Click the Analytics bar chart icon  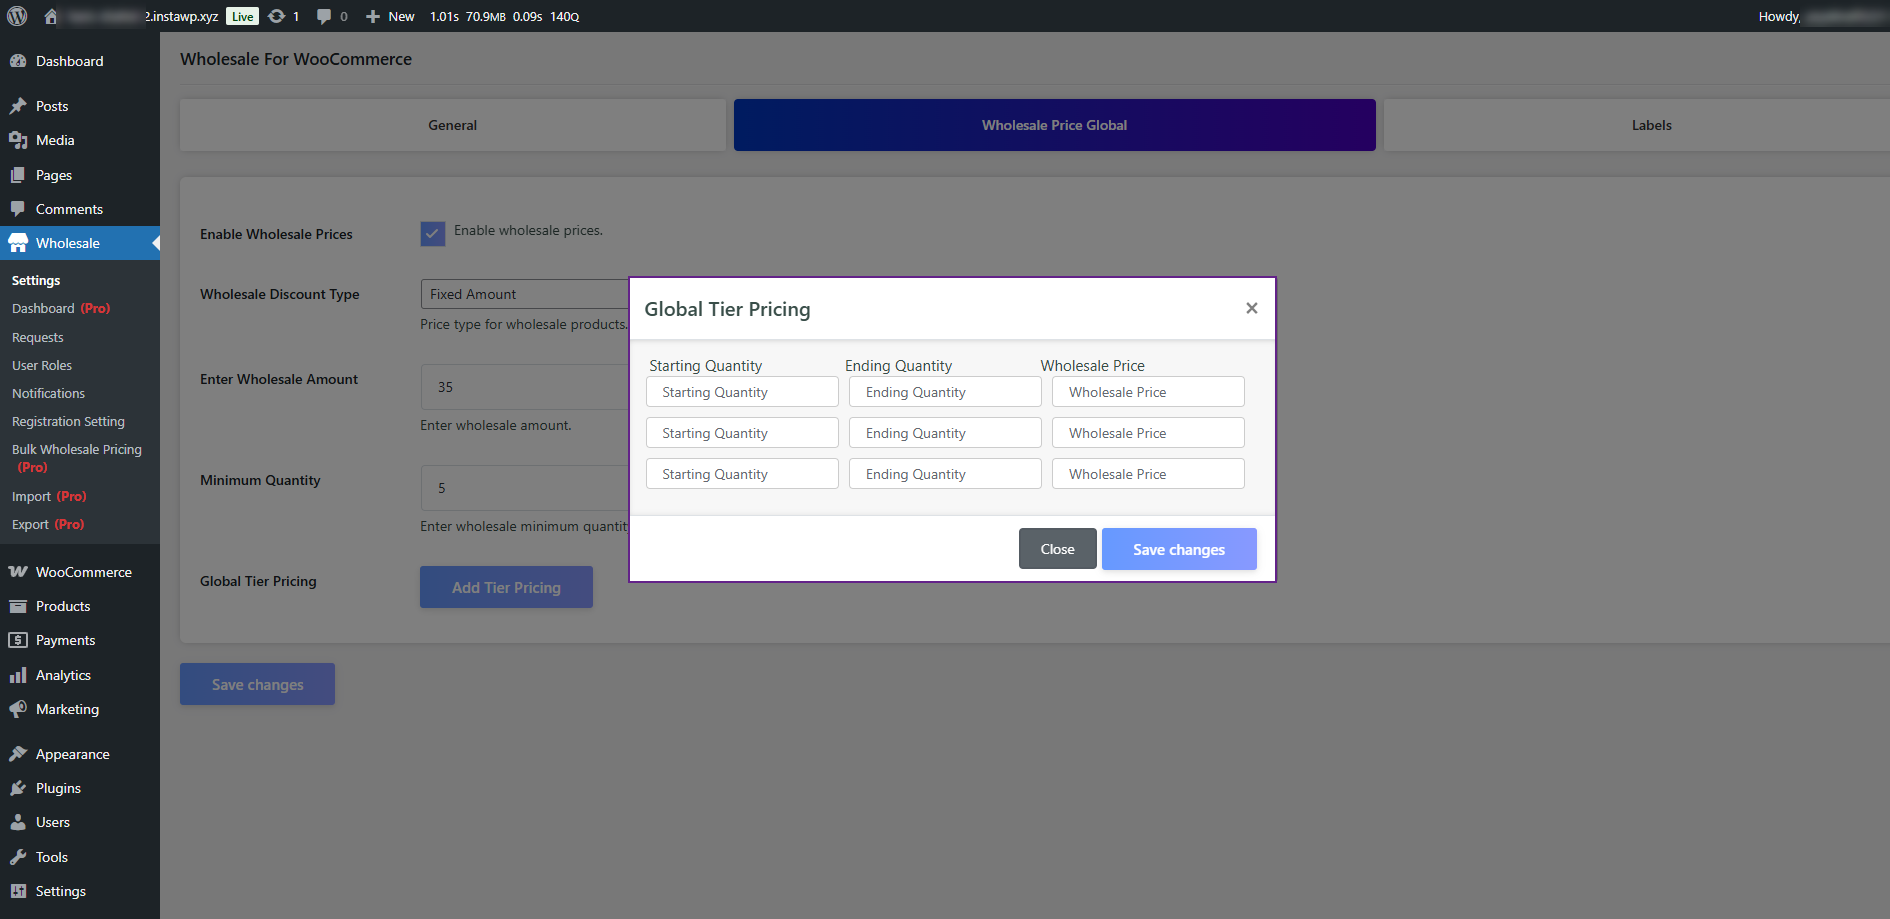click(x=18, y=675)
